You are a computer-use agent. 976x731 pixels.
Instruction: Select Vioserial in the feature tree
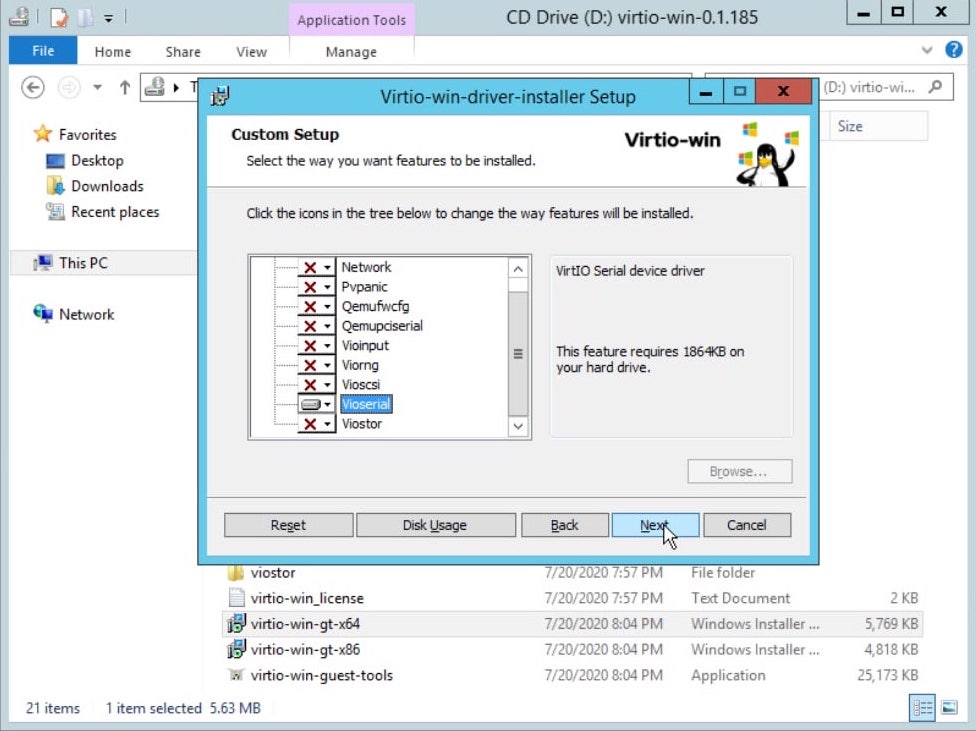pyautogui.click(x=366, y=405)
